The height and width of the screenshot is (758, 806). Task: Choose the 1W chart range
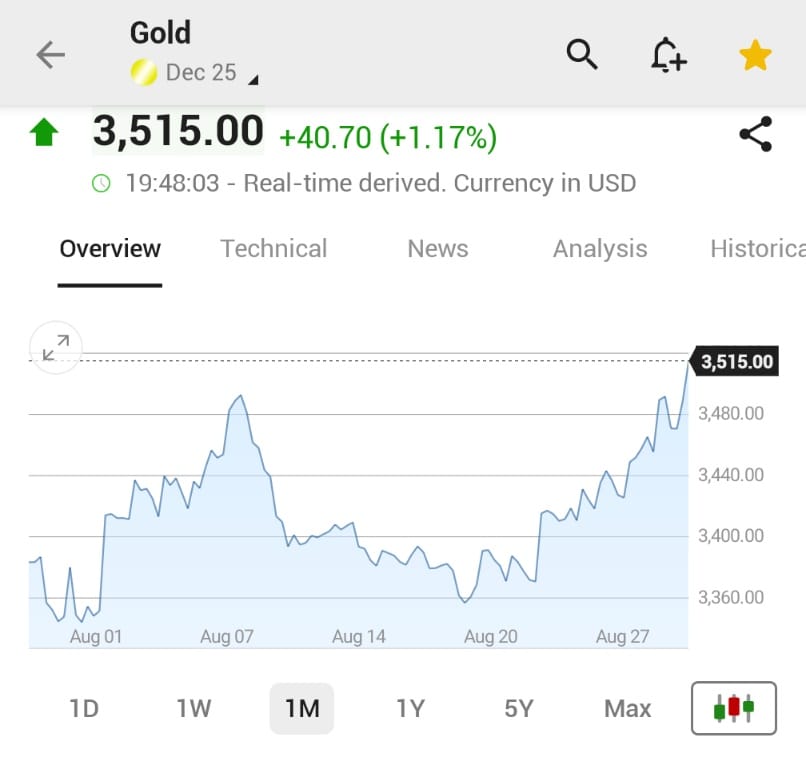[194, 709]
